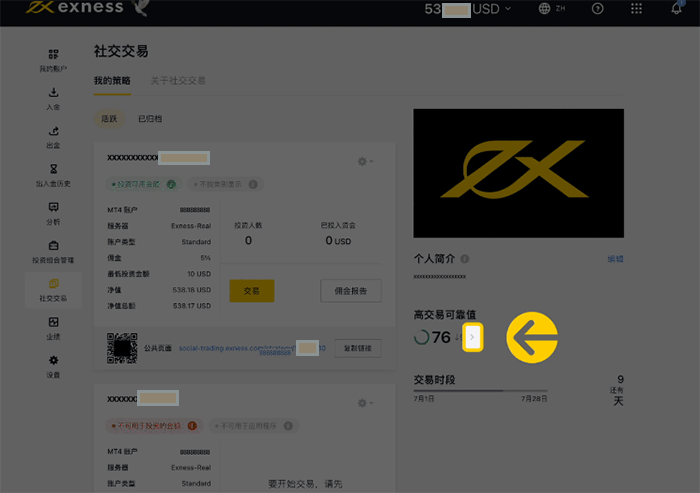Click the yellow 交易 button
Viewport: 700px width, 493px height.
[x=251, y=291]
